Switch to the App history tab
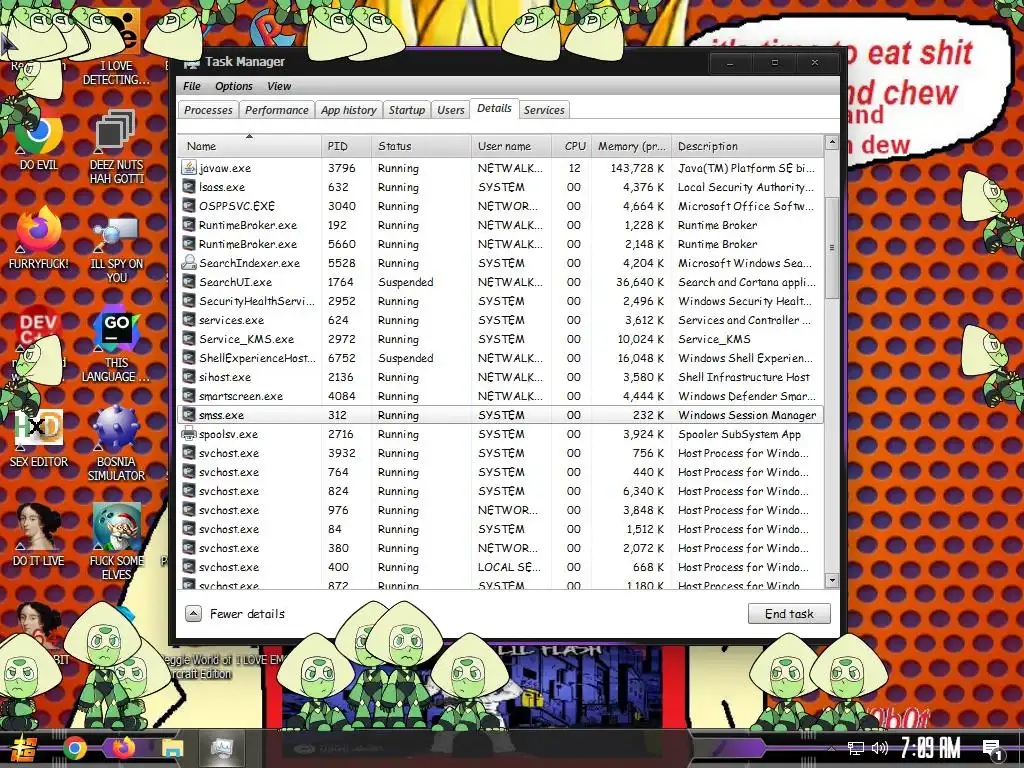The image size is (1024, 768). pos(349,110)
